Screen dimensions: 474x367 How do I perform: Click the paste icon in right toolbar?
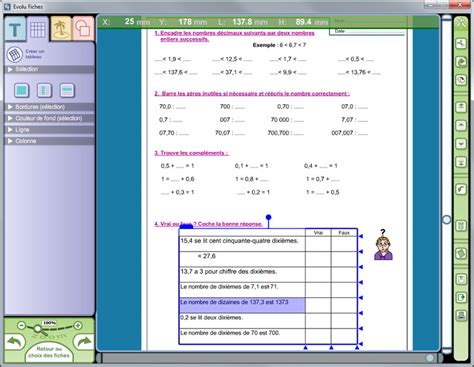[461, 80]
